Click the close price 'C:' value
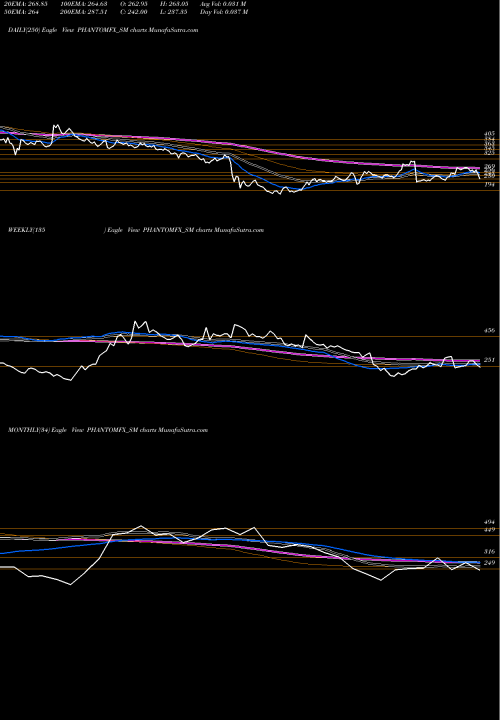 click(134, 12)
